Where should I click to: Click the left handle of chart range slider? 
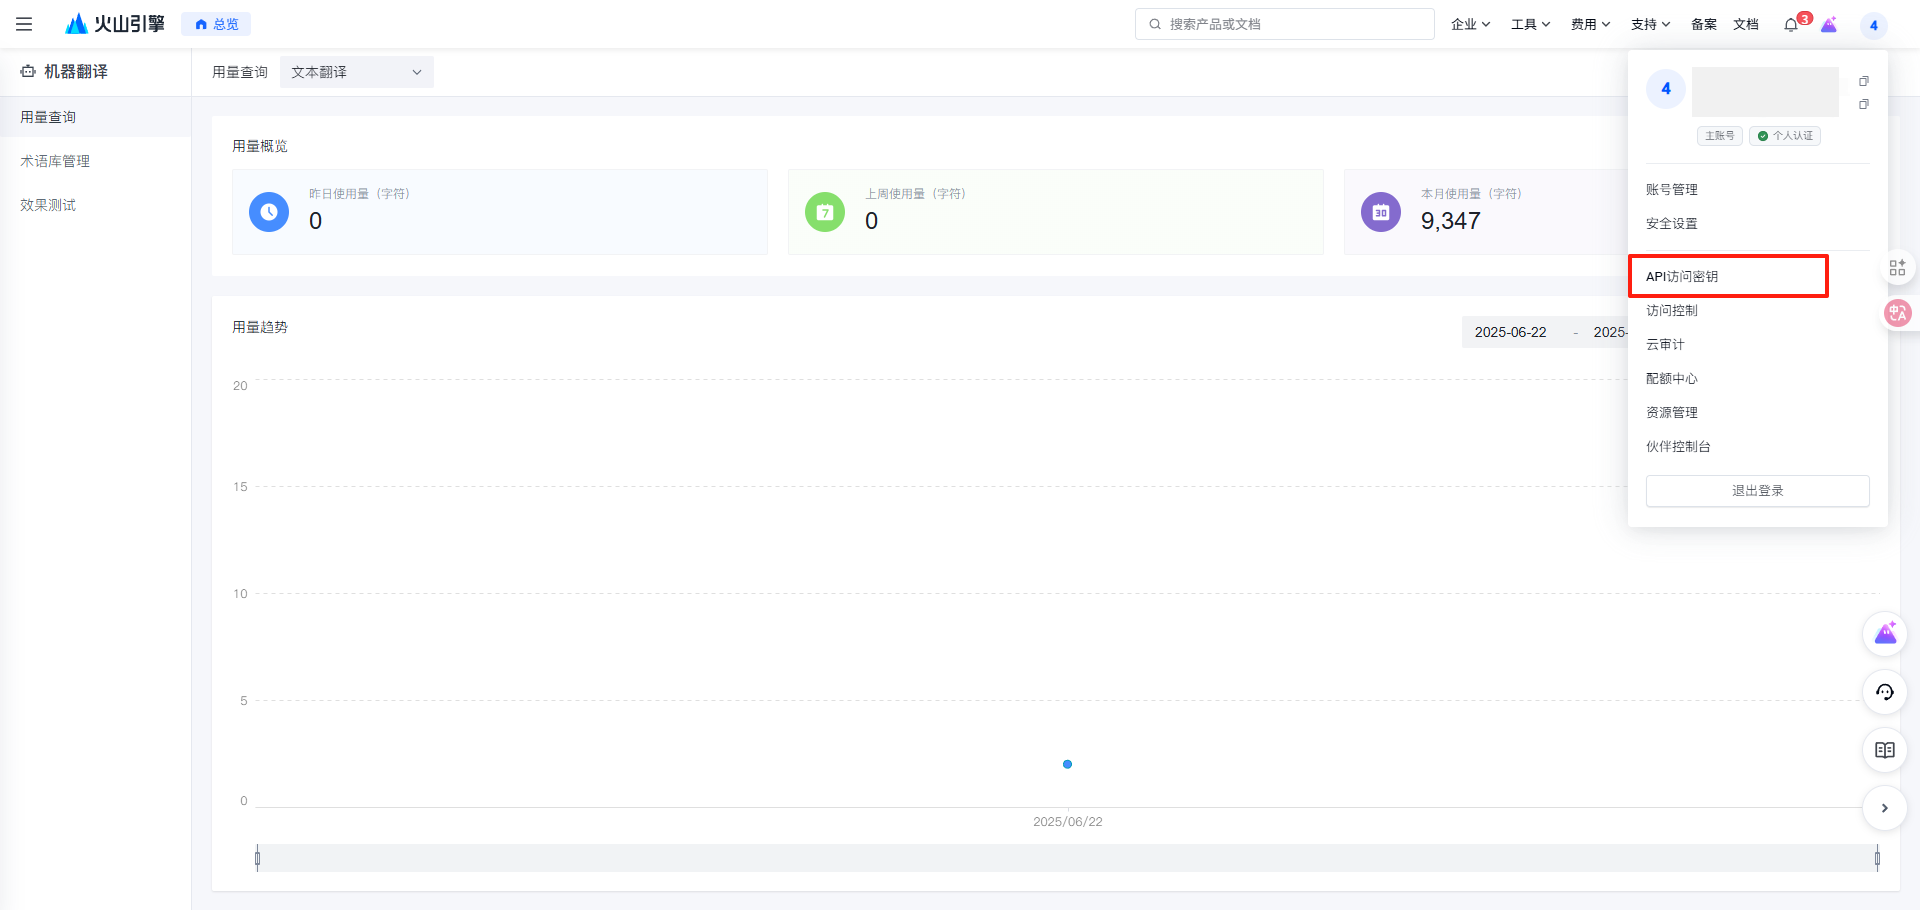coord(257,858)
